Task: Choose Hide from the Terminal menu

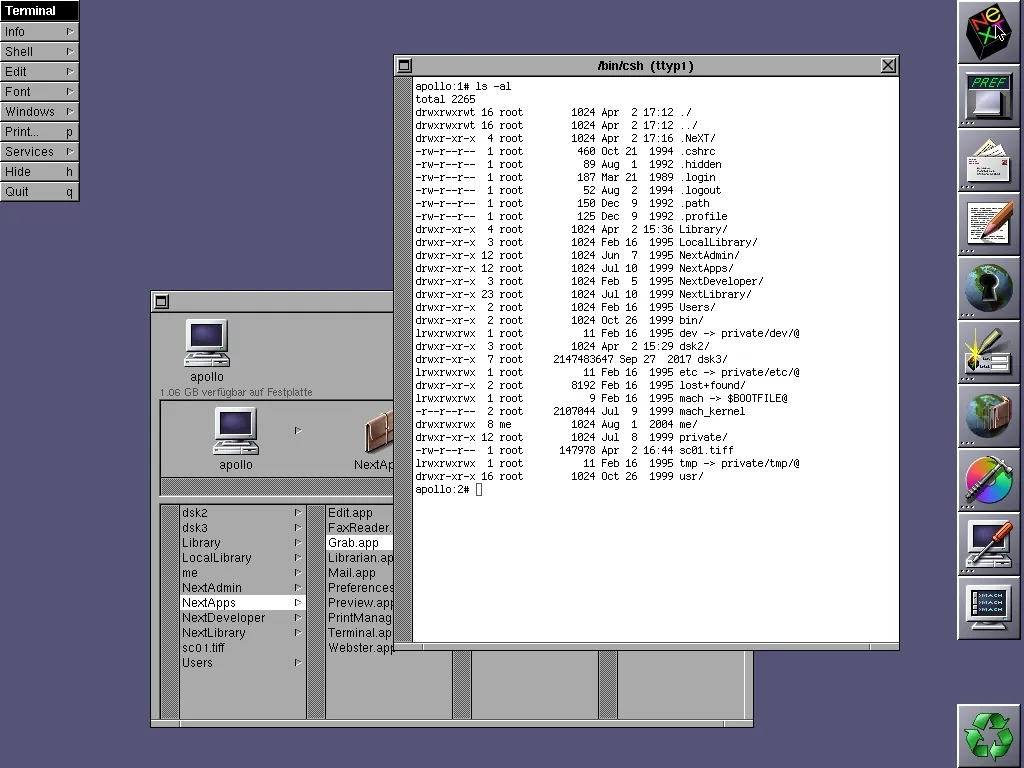Action: point(39,172)
